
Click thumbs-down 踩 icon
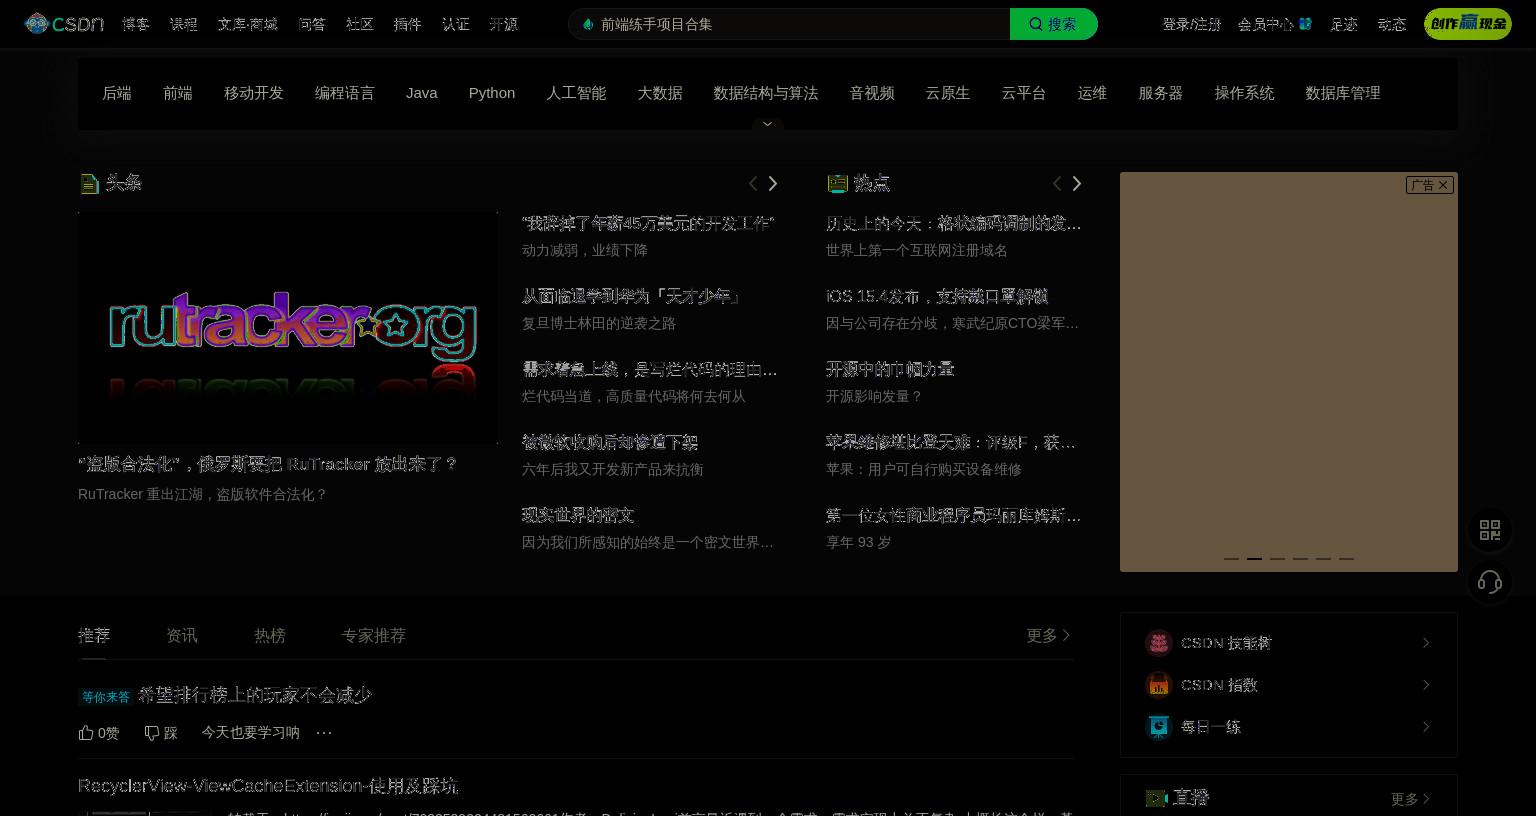[152, 733]
